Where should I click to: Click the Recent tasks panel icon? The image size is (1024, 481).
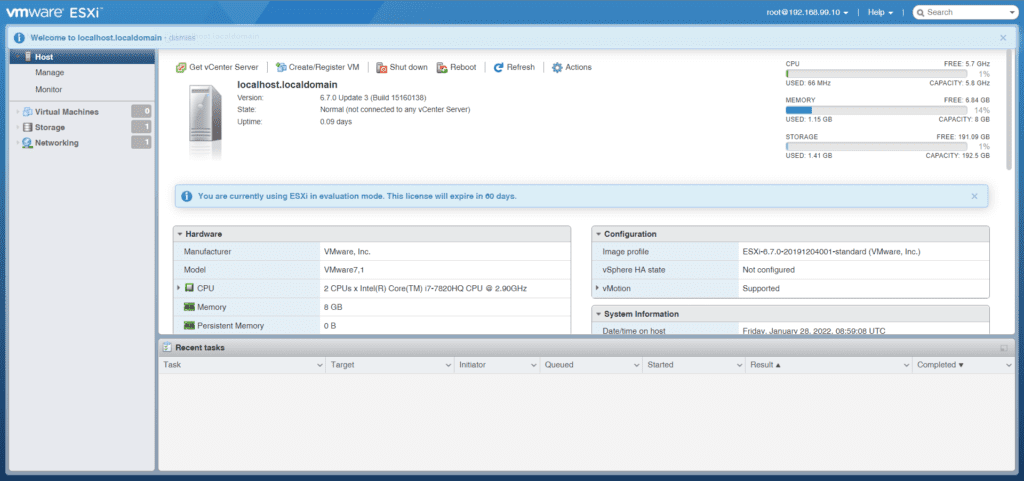pyautogui.click(x=167, y=348)
